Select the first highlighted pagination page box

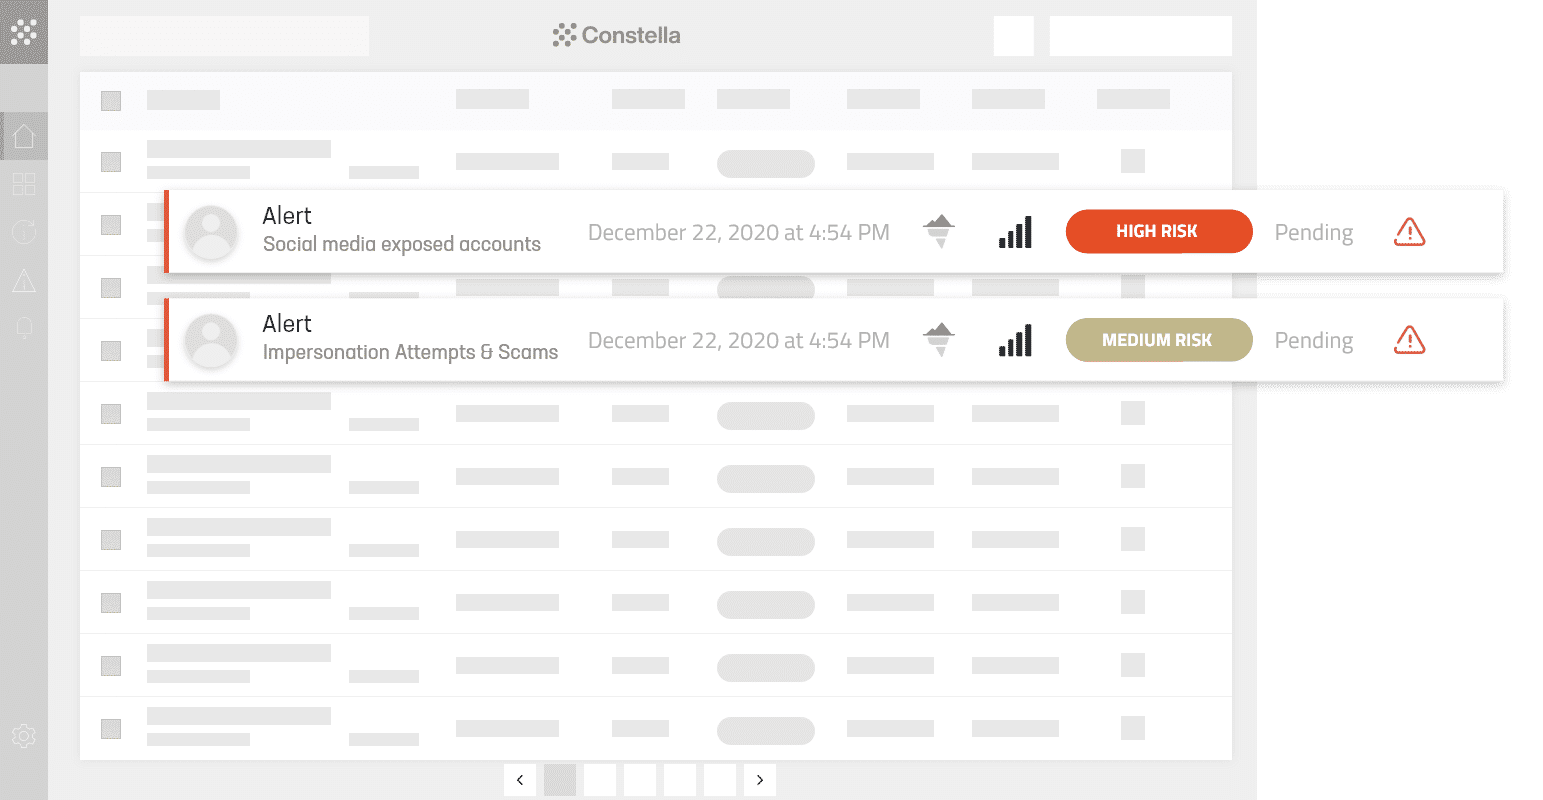tap(560, 780)
